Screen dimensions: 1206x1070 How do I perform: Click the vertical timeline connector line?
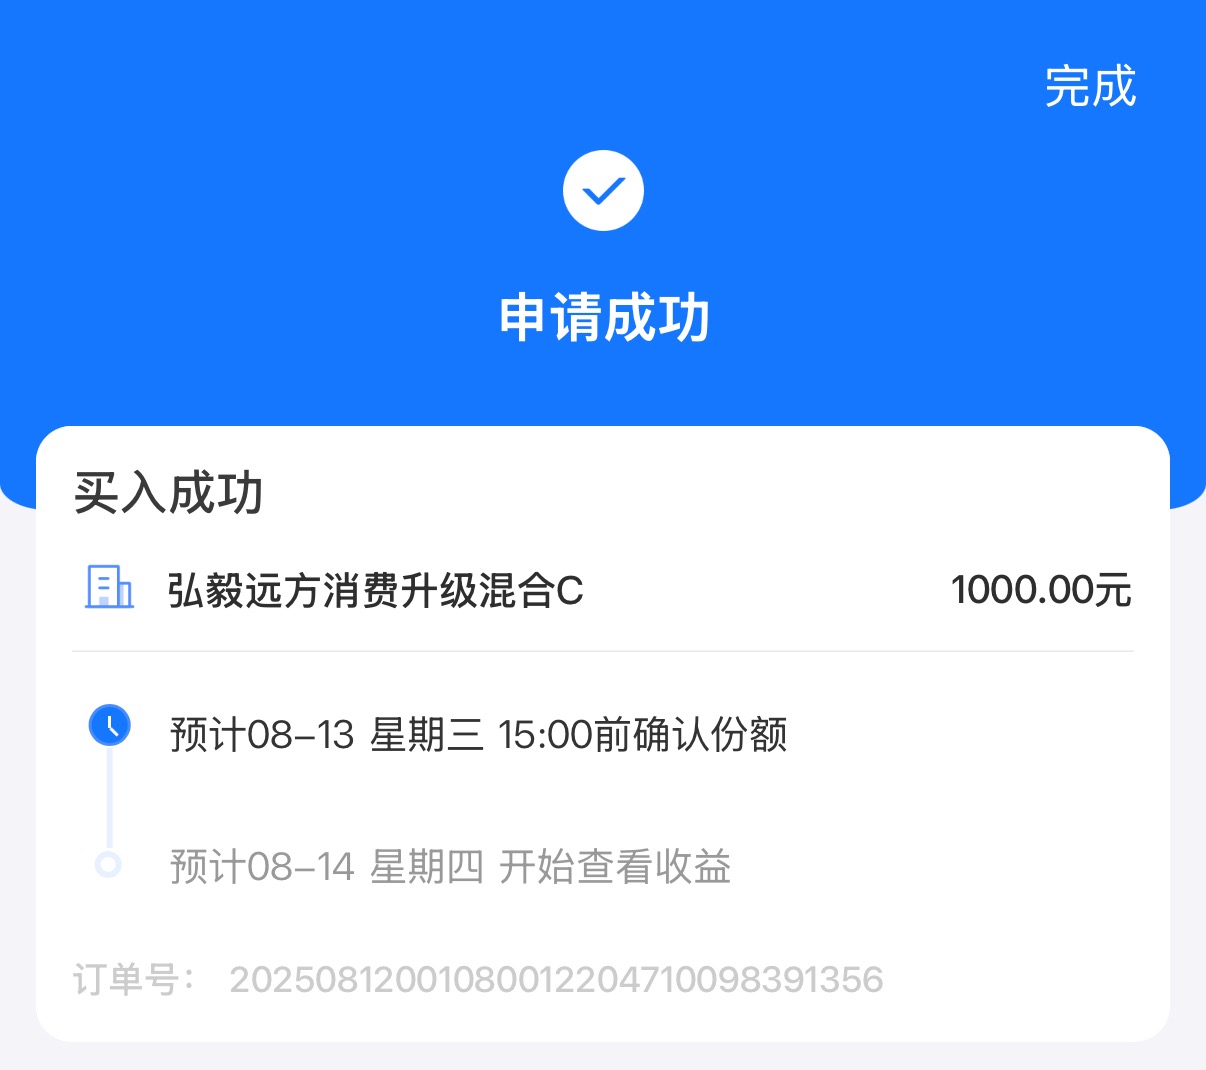coord(109,798)
